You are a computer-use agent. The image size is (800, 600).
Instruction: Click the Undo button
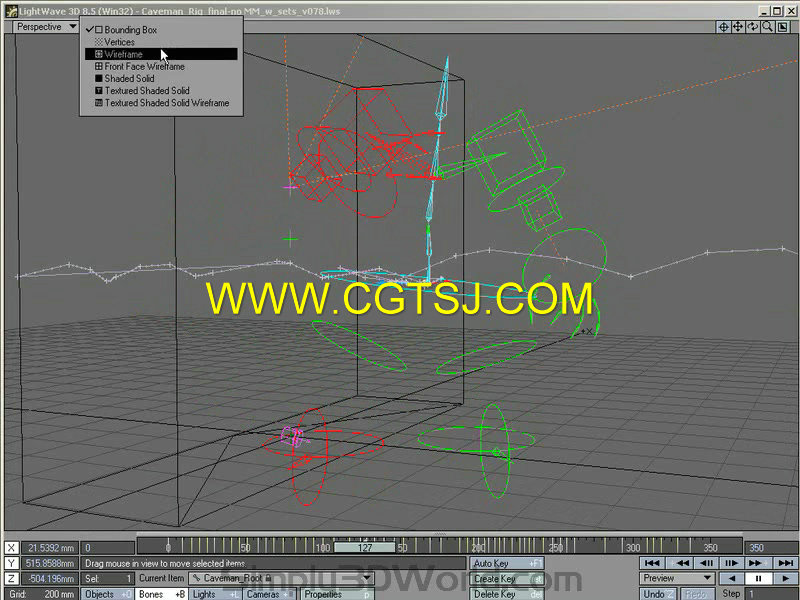[x=658, y=594]
